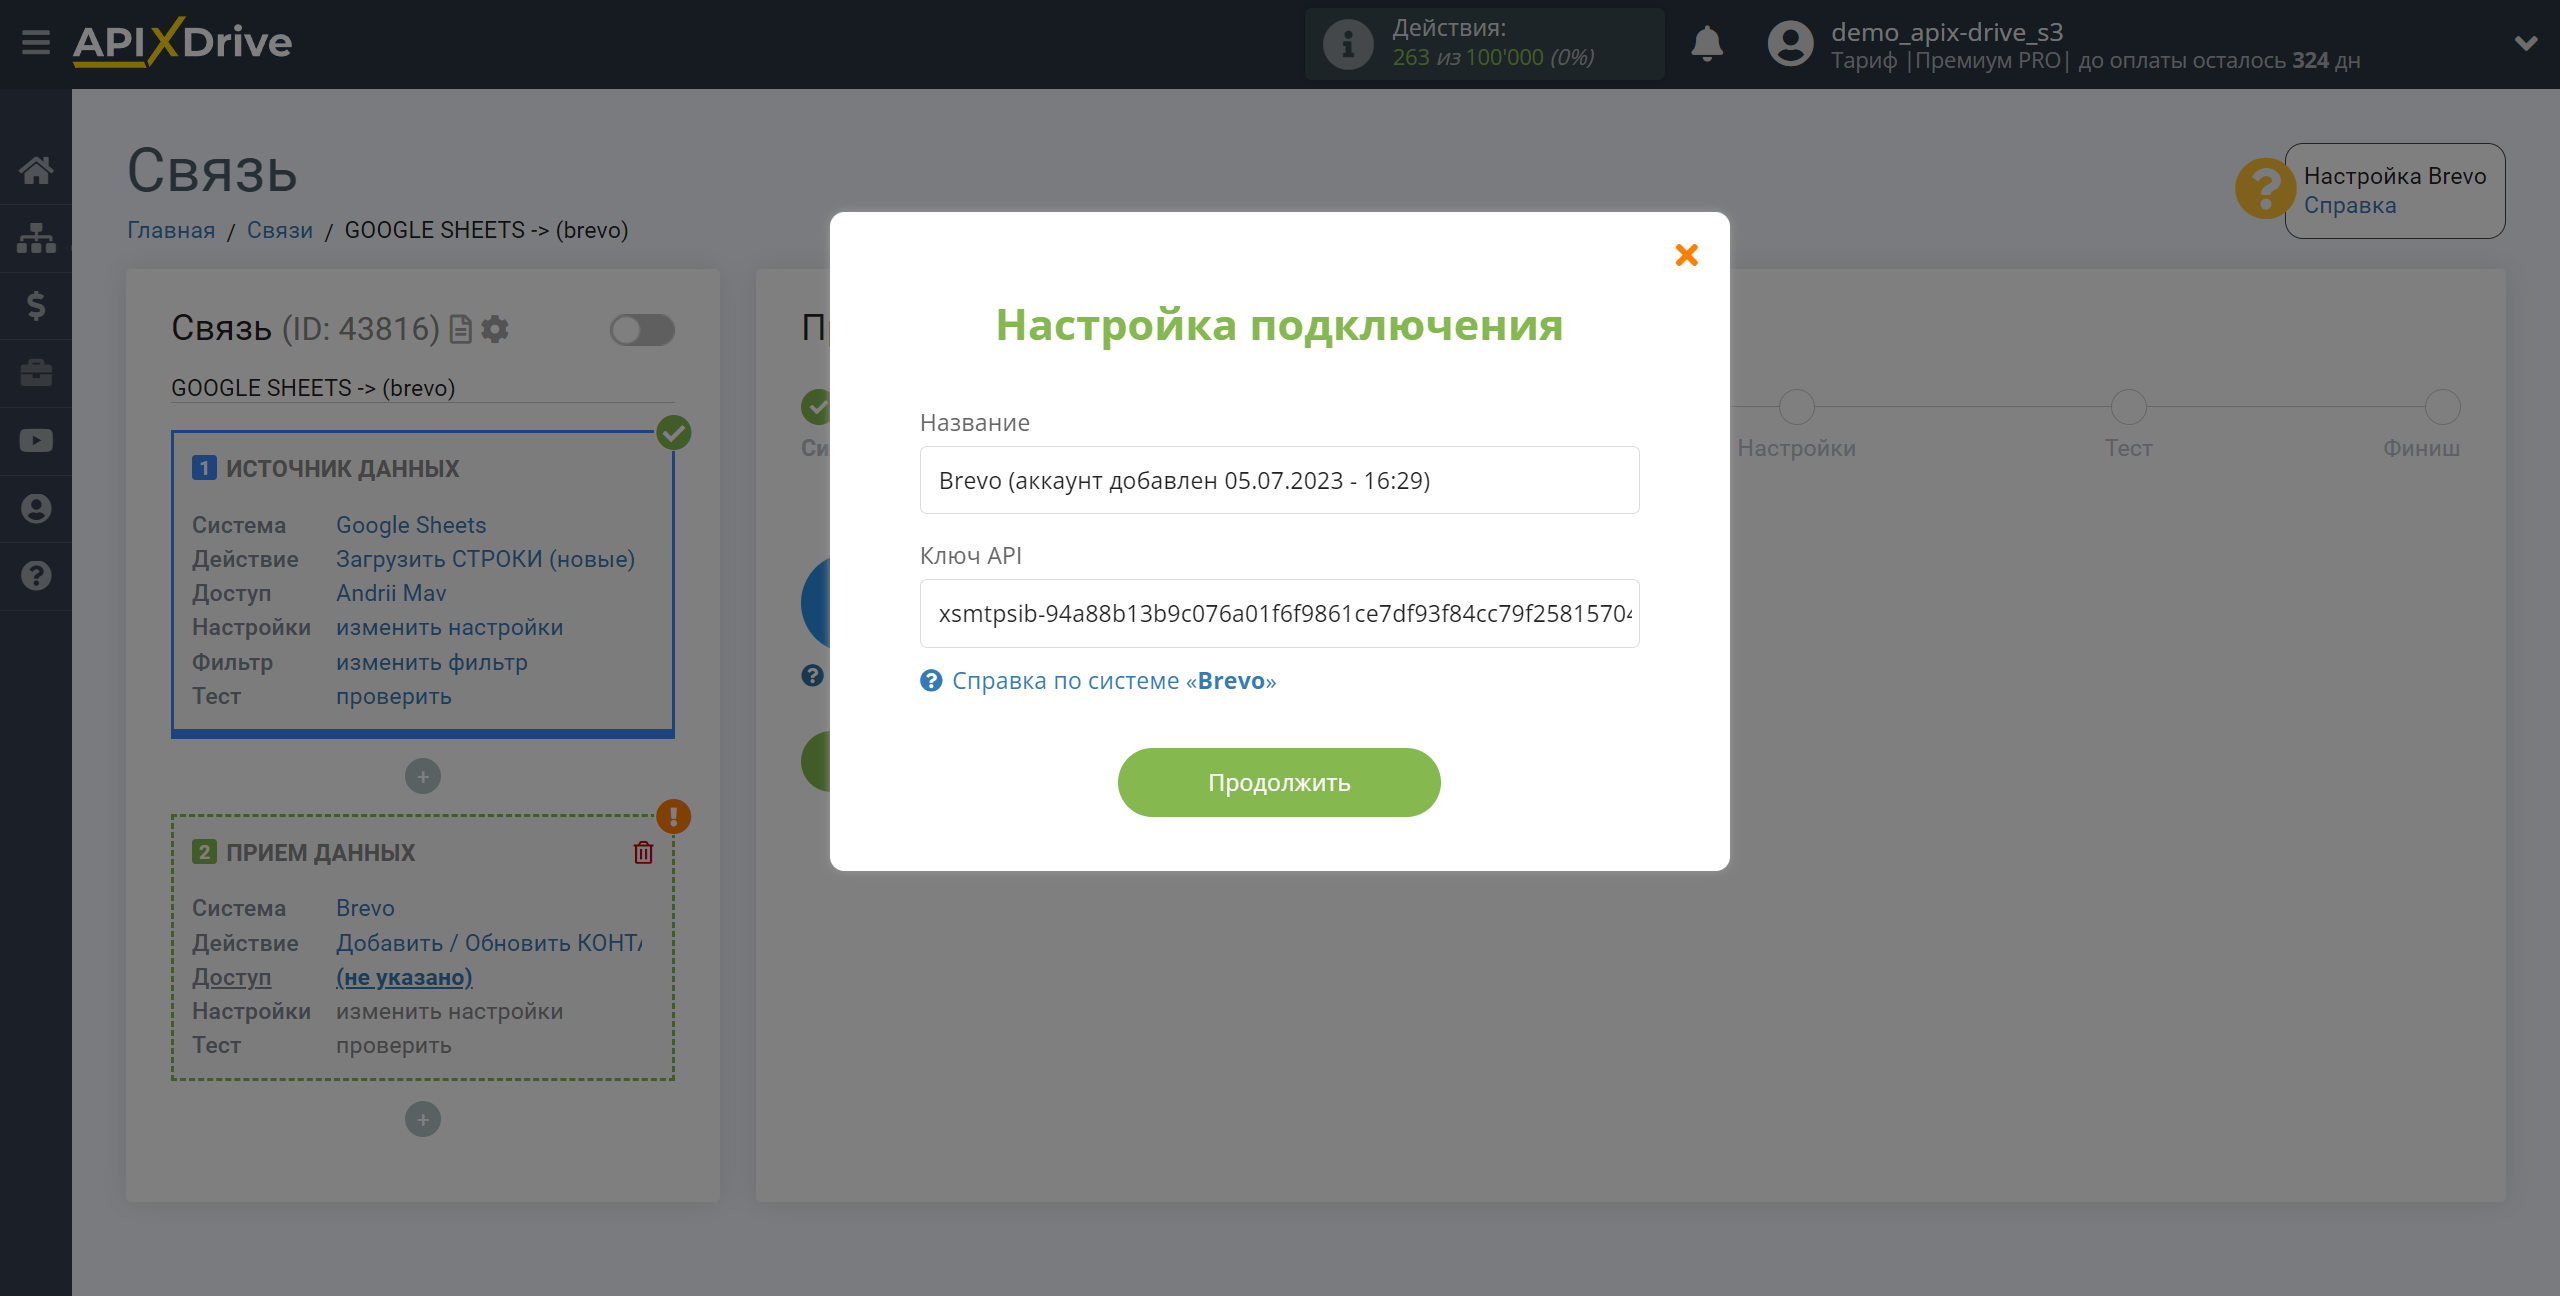Screen dimensions: 2560x1296
Task: Click source изменить настройки link
Action: coord(450,627)
